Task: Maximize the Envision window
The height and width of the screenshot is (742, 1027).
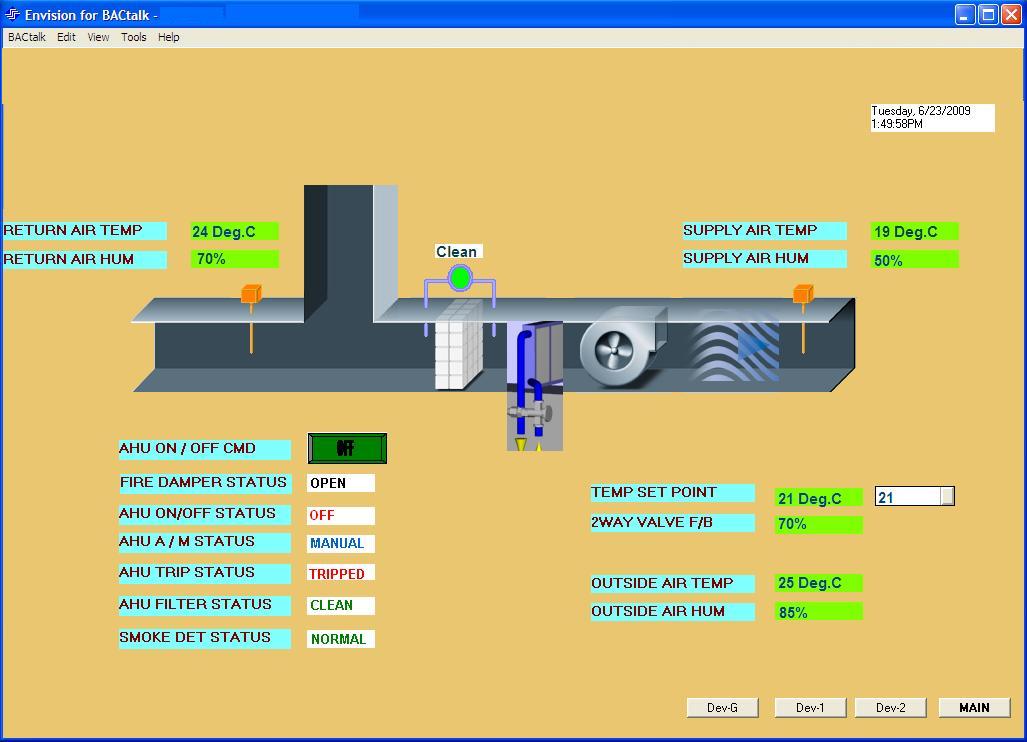Action: tap(988, 14)
